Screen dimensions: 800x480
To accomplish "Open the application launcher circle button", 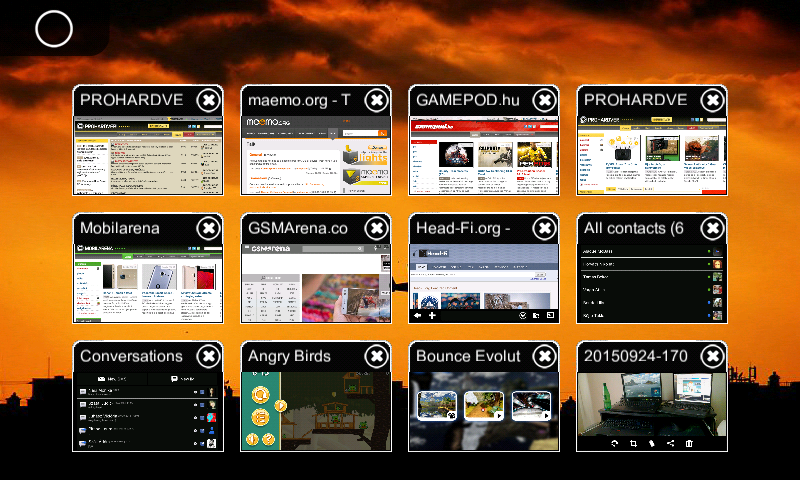I will point(54,29).
